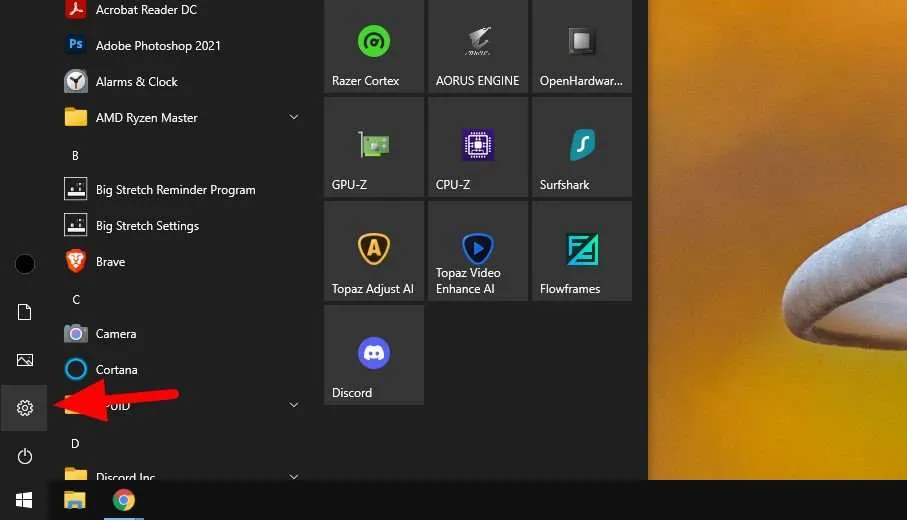Launch CPU-Z tile
The width and height of the screenshot is (907, 520).
tap(478, 147)
